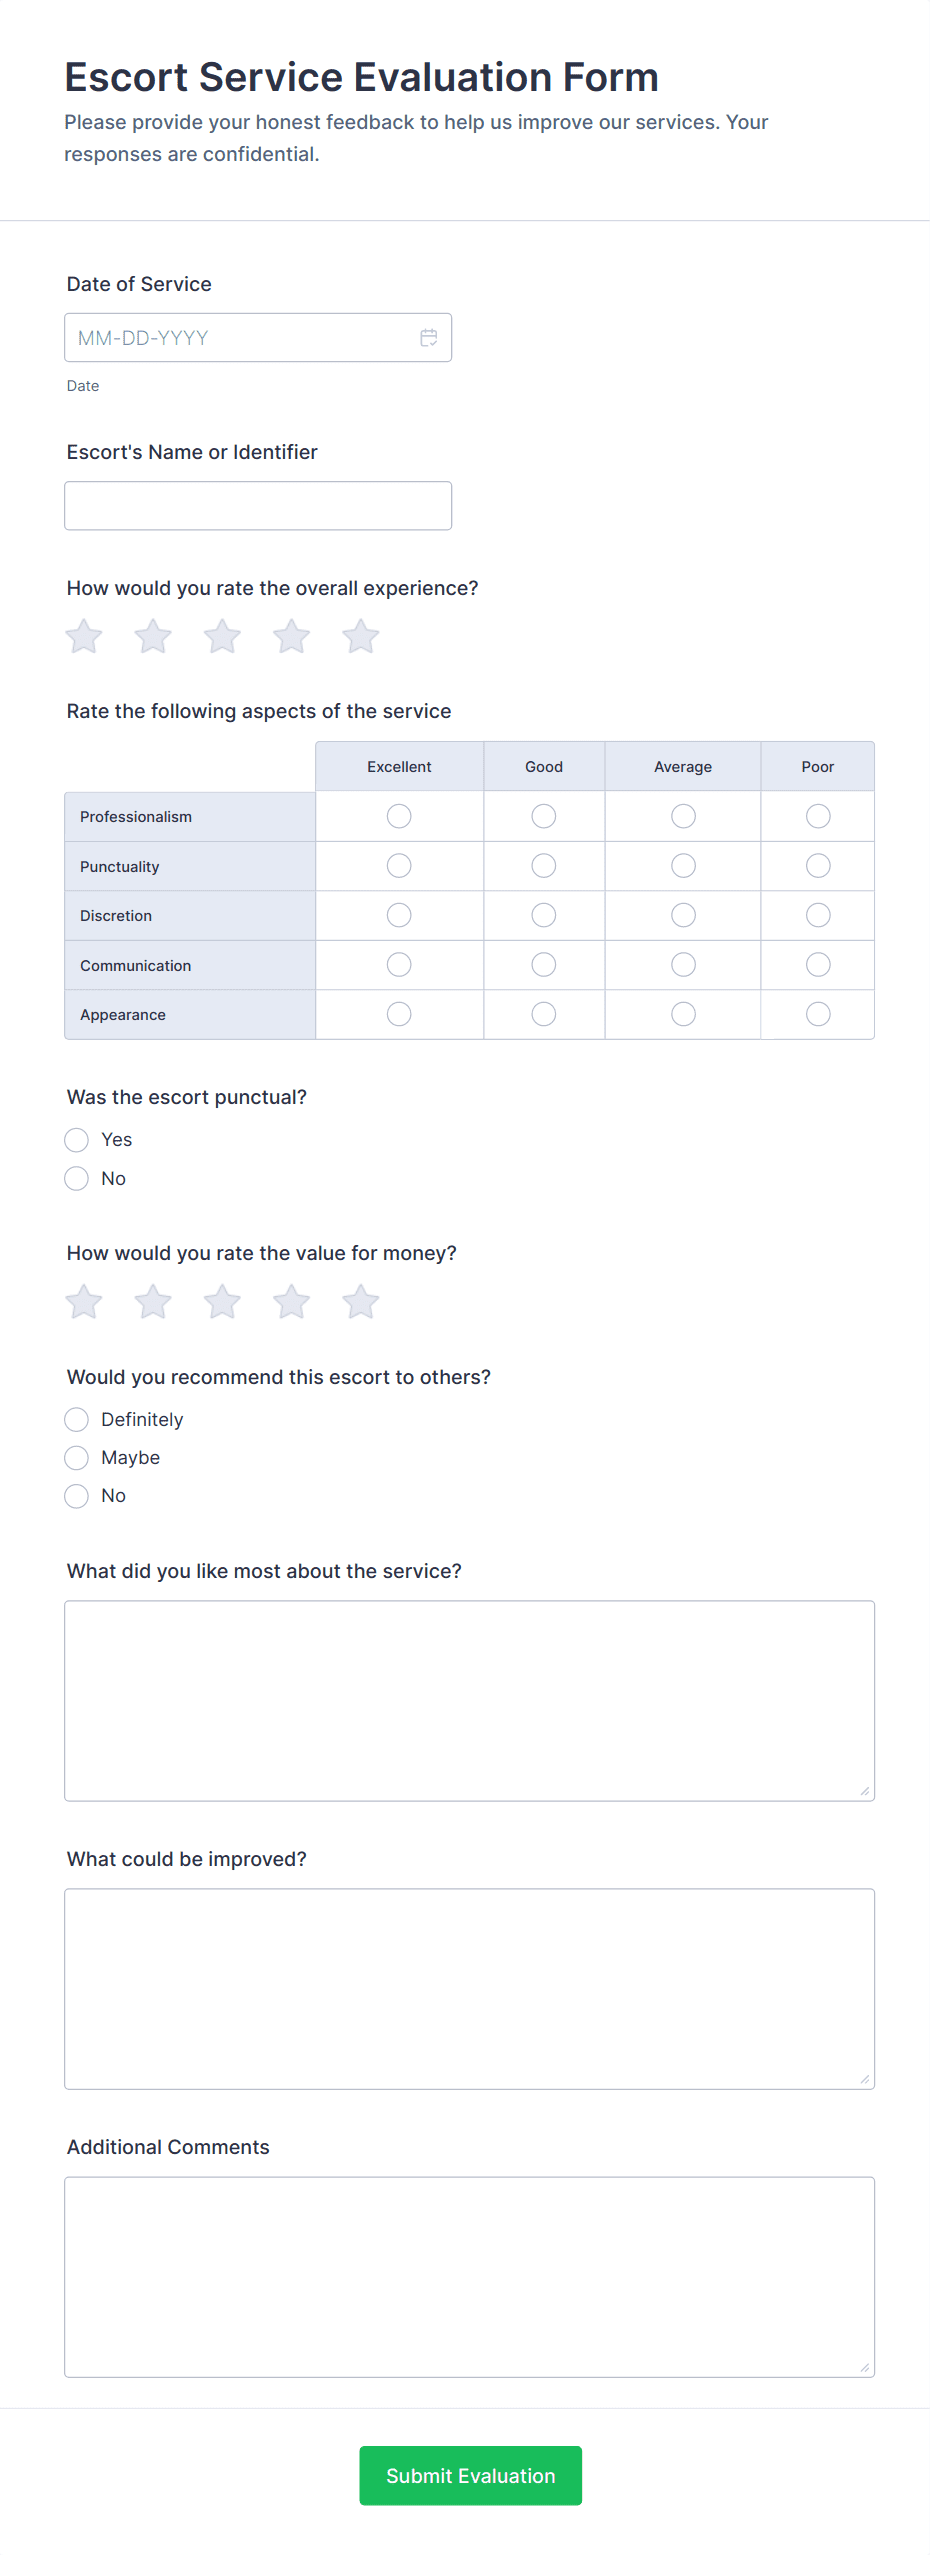Click the Submit Evaluation button
The height and width of the screenshot is (2555, 930).
(x=470, y=2476)
